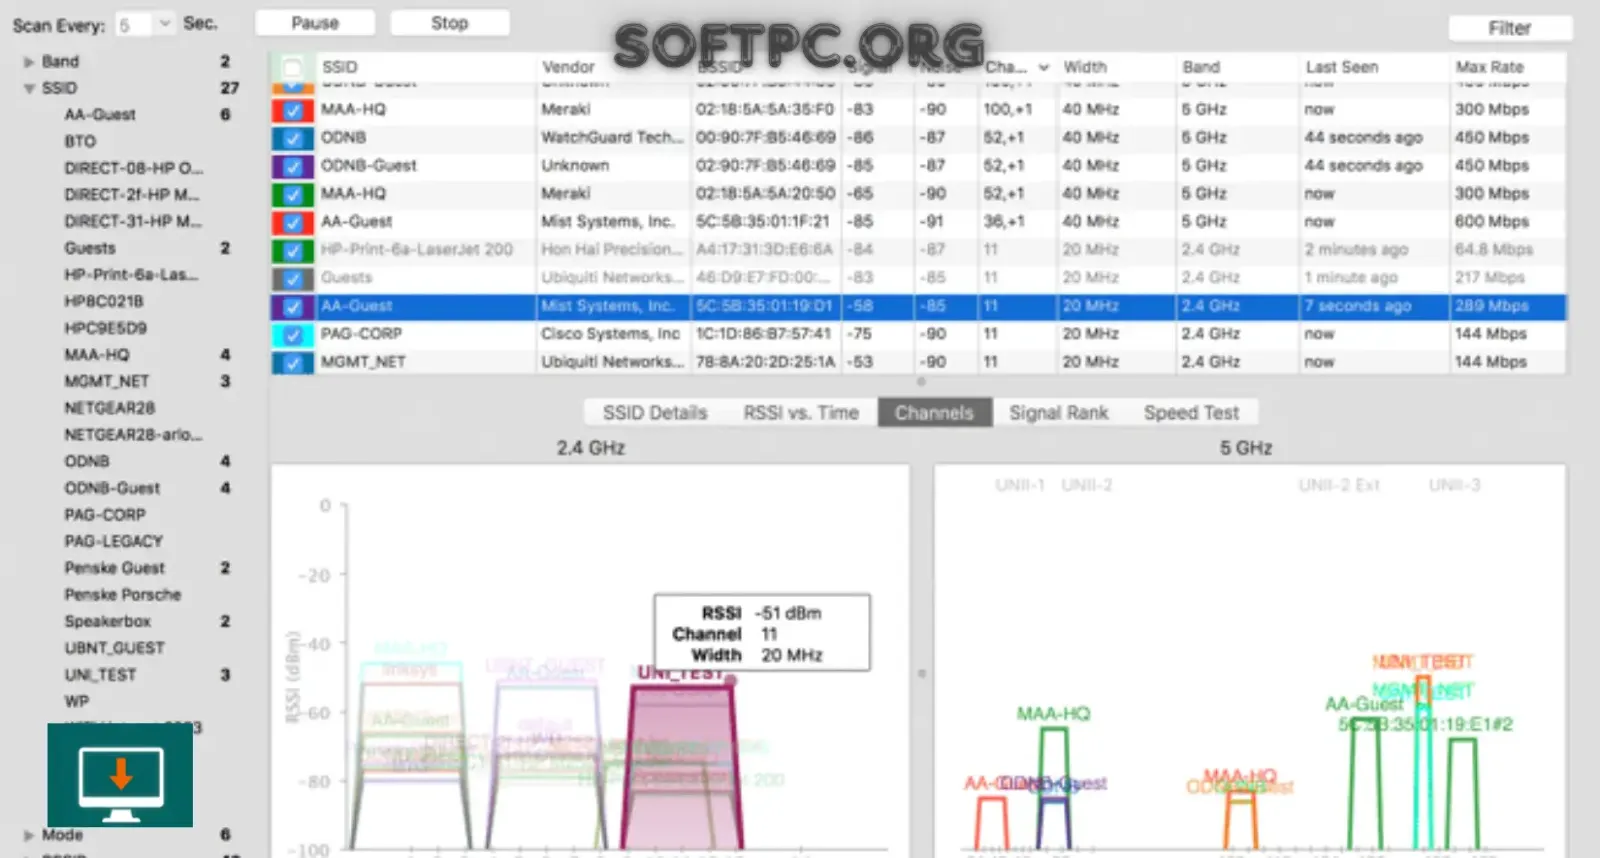This screenshot has width=1600, height=858.
Task: Sort table by Width column header
Action: point(1085,67)
